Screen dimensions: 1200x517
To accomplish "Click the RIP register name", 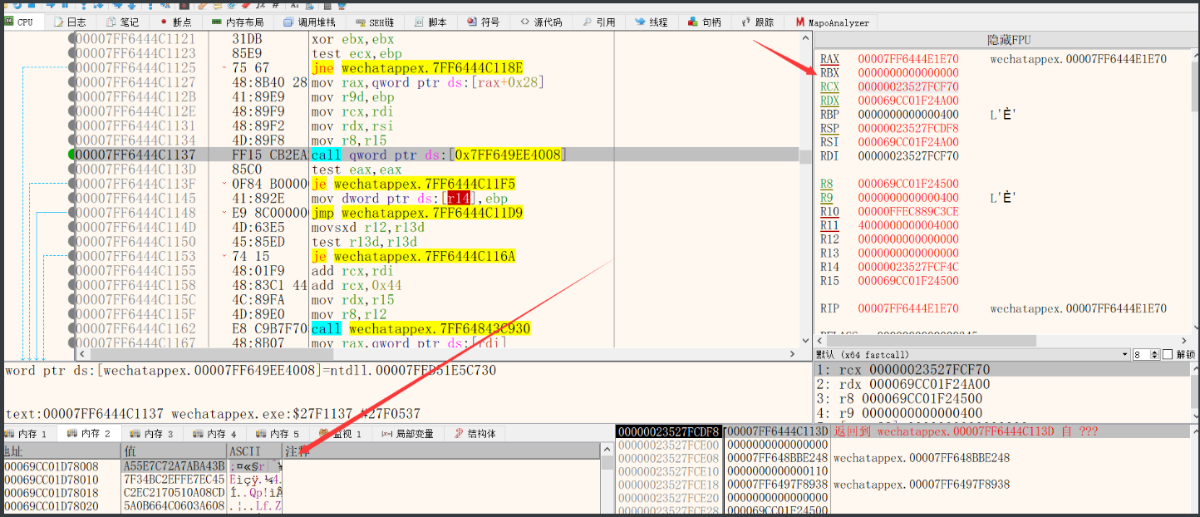I will (x=829, y=308).
